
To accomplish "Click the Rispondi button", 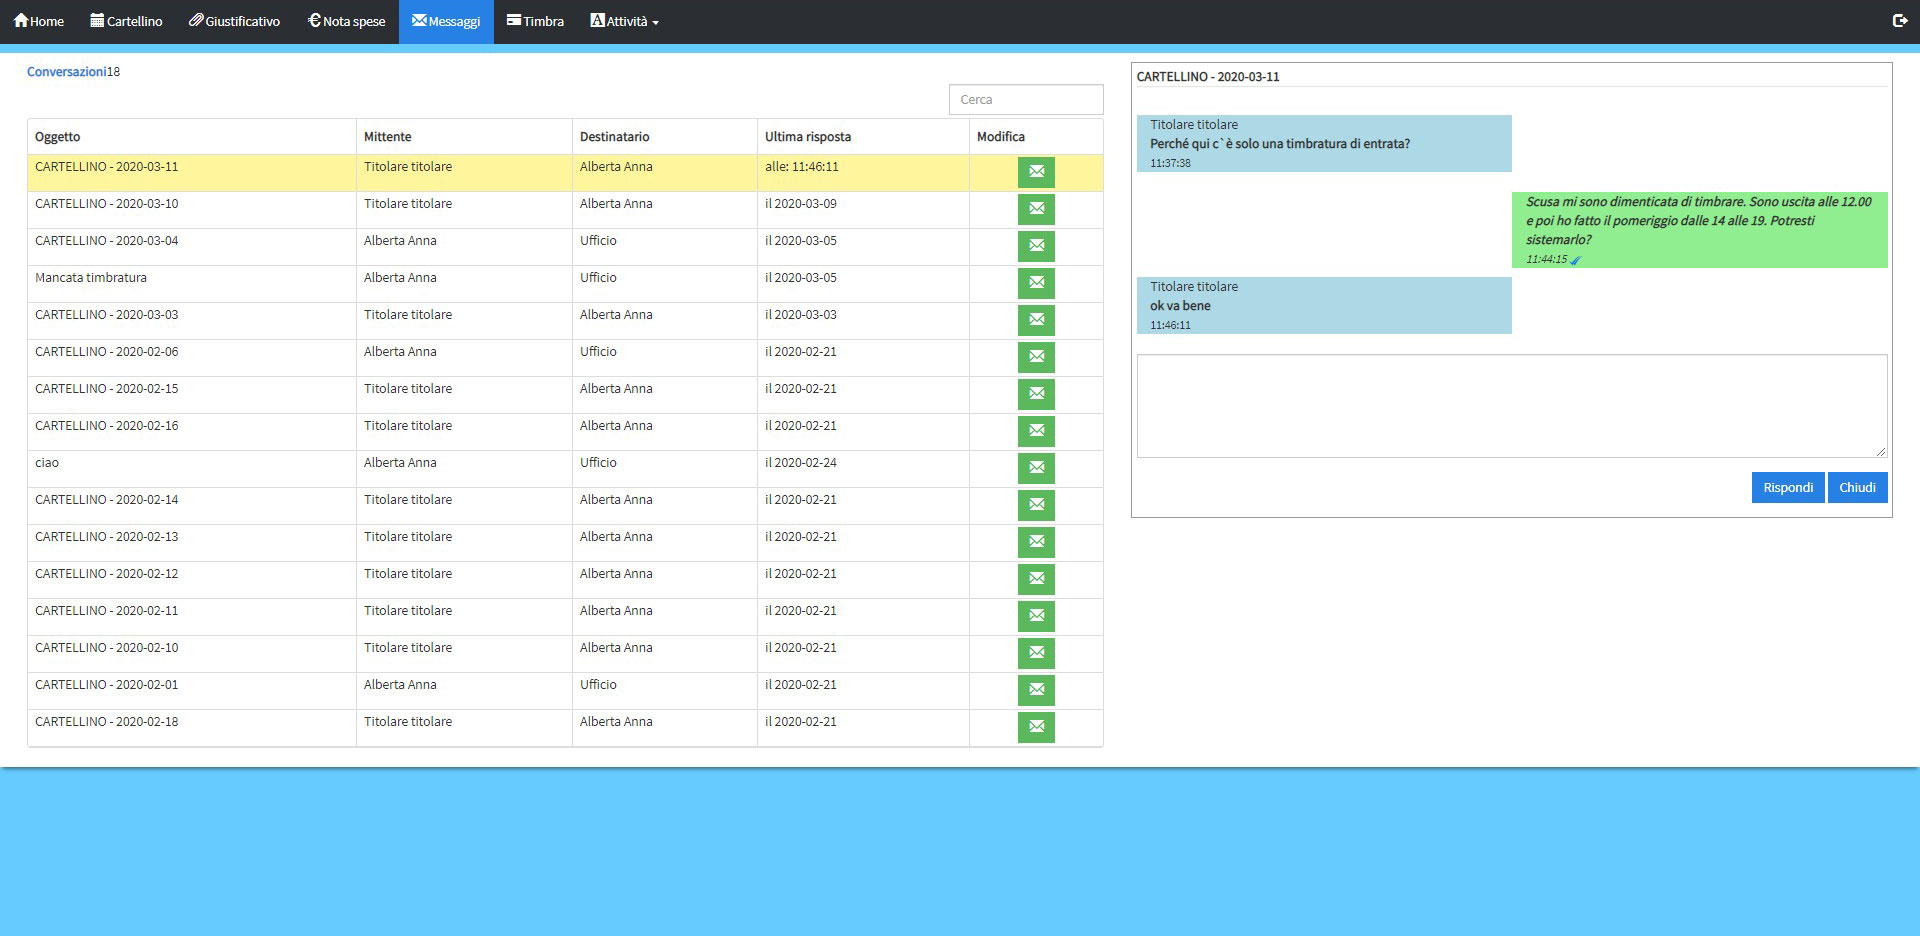I will [1788, 487].
